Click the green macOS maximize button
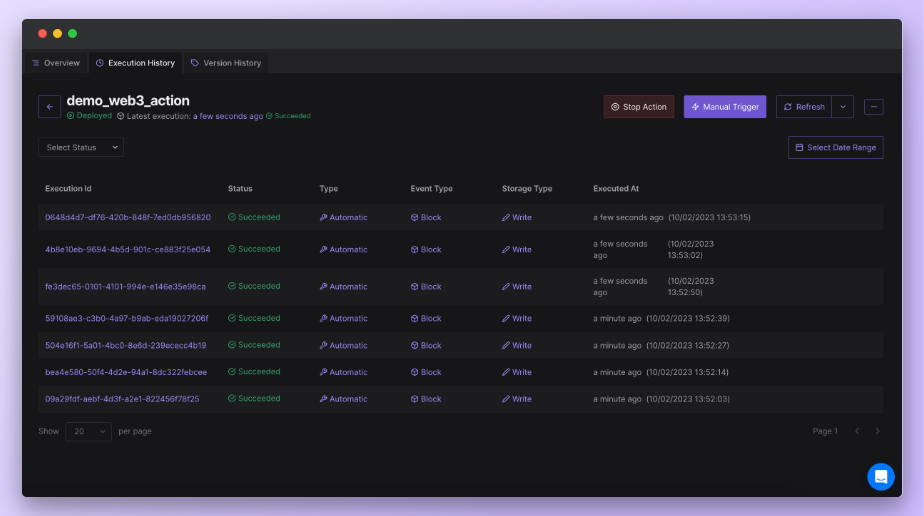This screenshot has width=924, height=516. [x=72, y=34]
